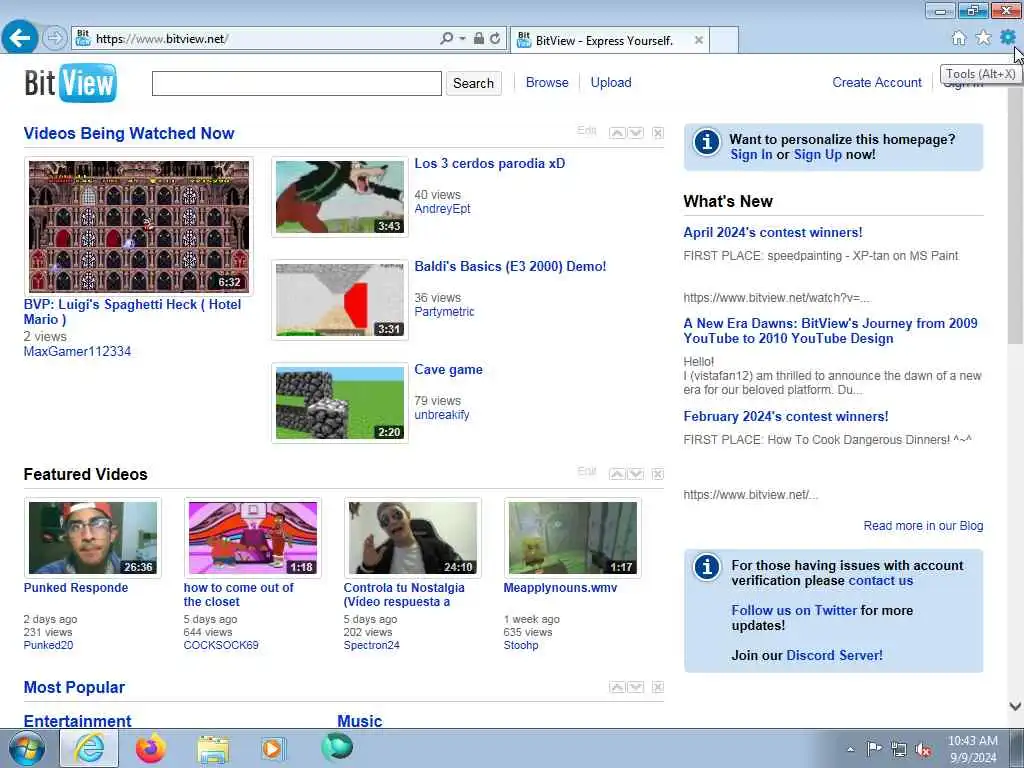This screenshot has height=768, width=1024.
Task: Click the Search button
Action: pyautogui.click(x=473, y=84)
